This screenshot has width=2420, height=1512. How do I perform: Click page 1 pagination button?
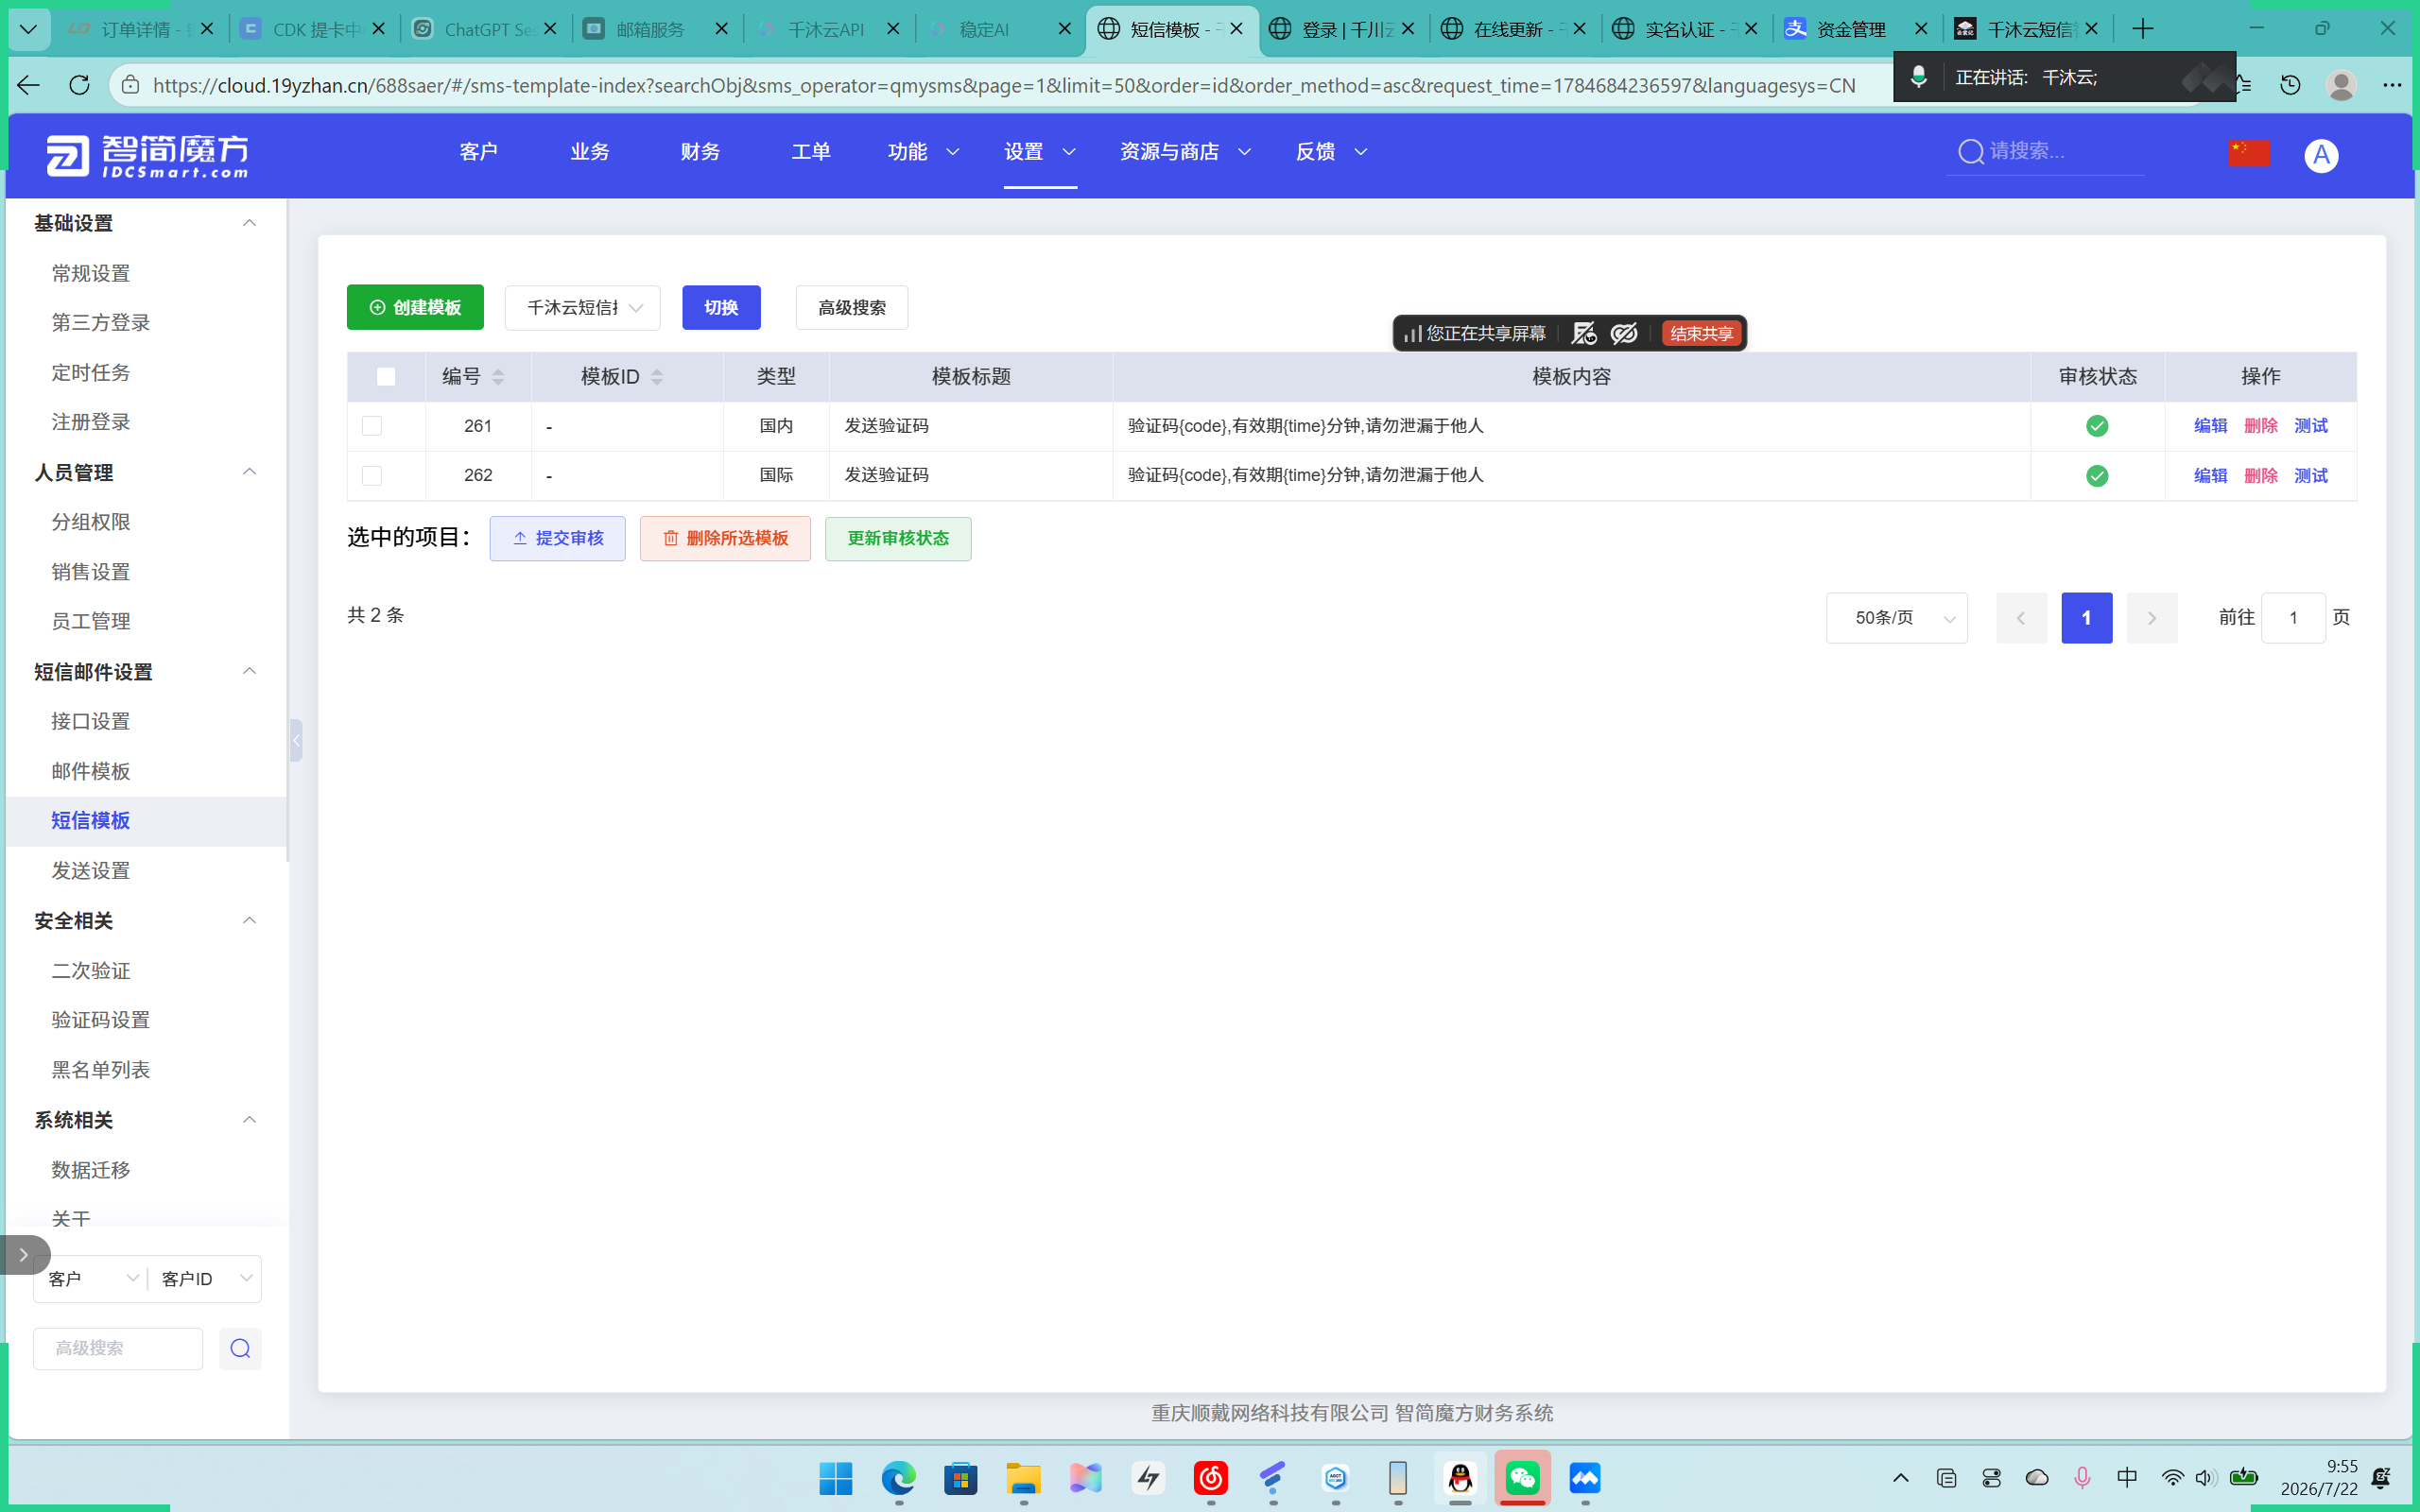[2086, 618]
